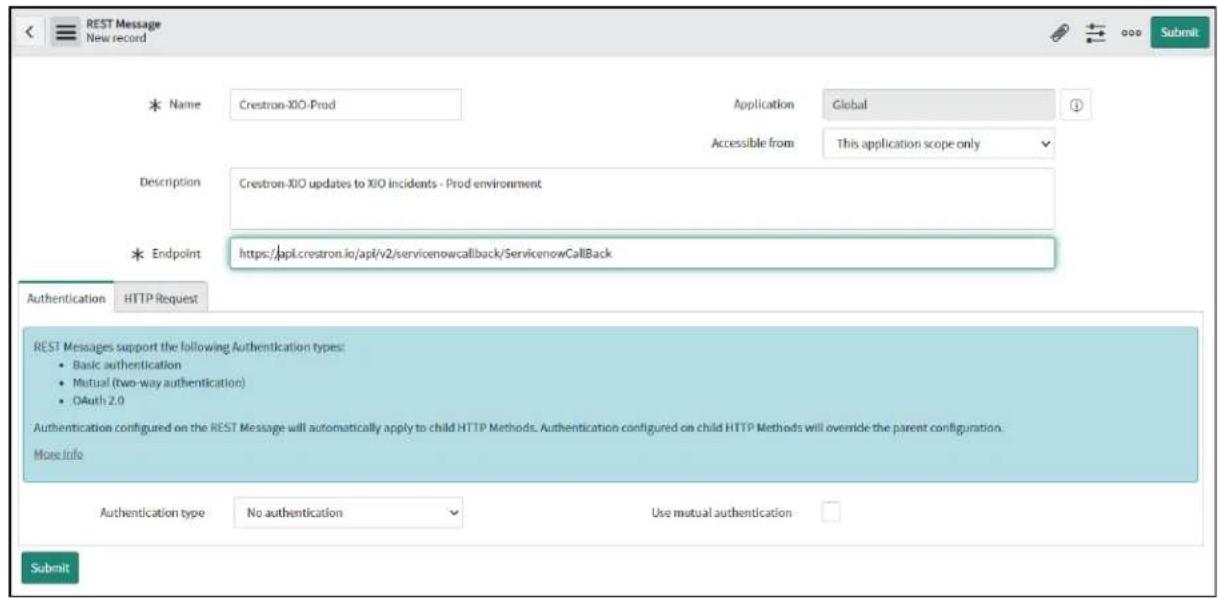The image size is (1218, 598).
Task: Click the OAuth 2.0 bullet text
Action: click(97, 400)
